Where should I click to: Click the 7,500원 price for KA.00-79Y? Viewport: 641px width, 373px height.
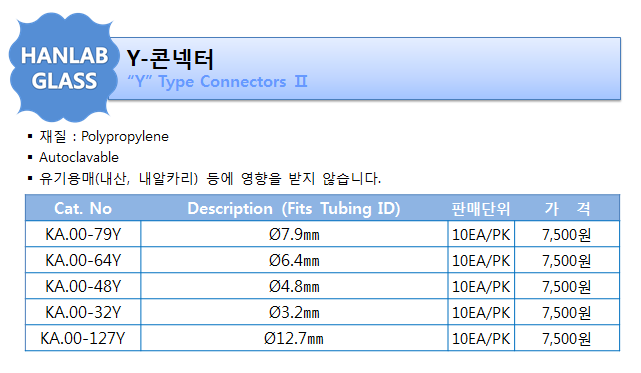[567, 234]
